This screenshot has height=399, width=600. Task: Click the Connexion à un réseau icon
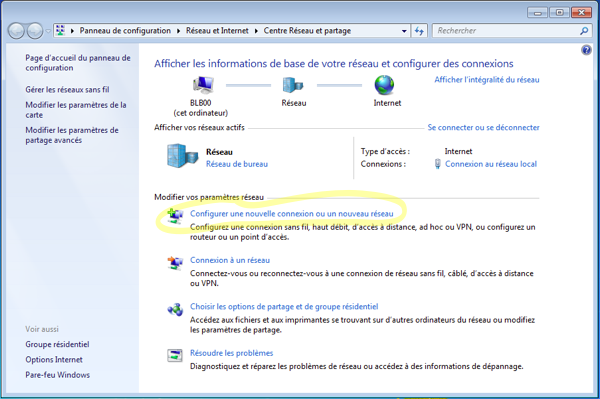click(175, 263)
